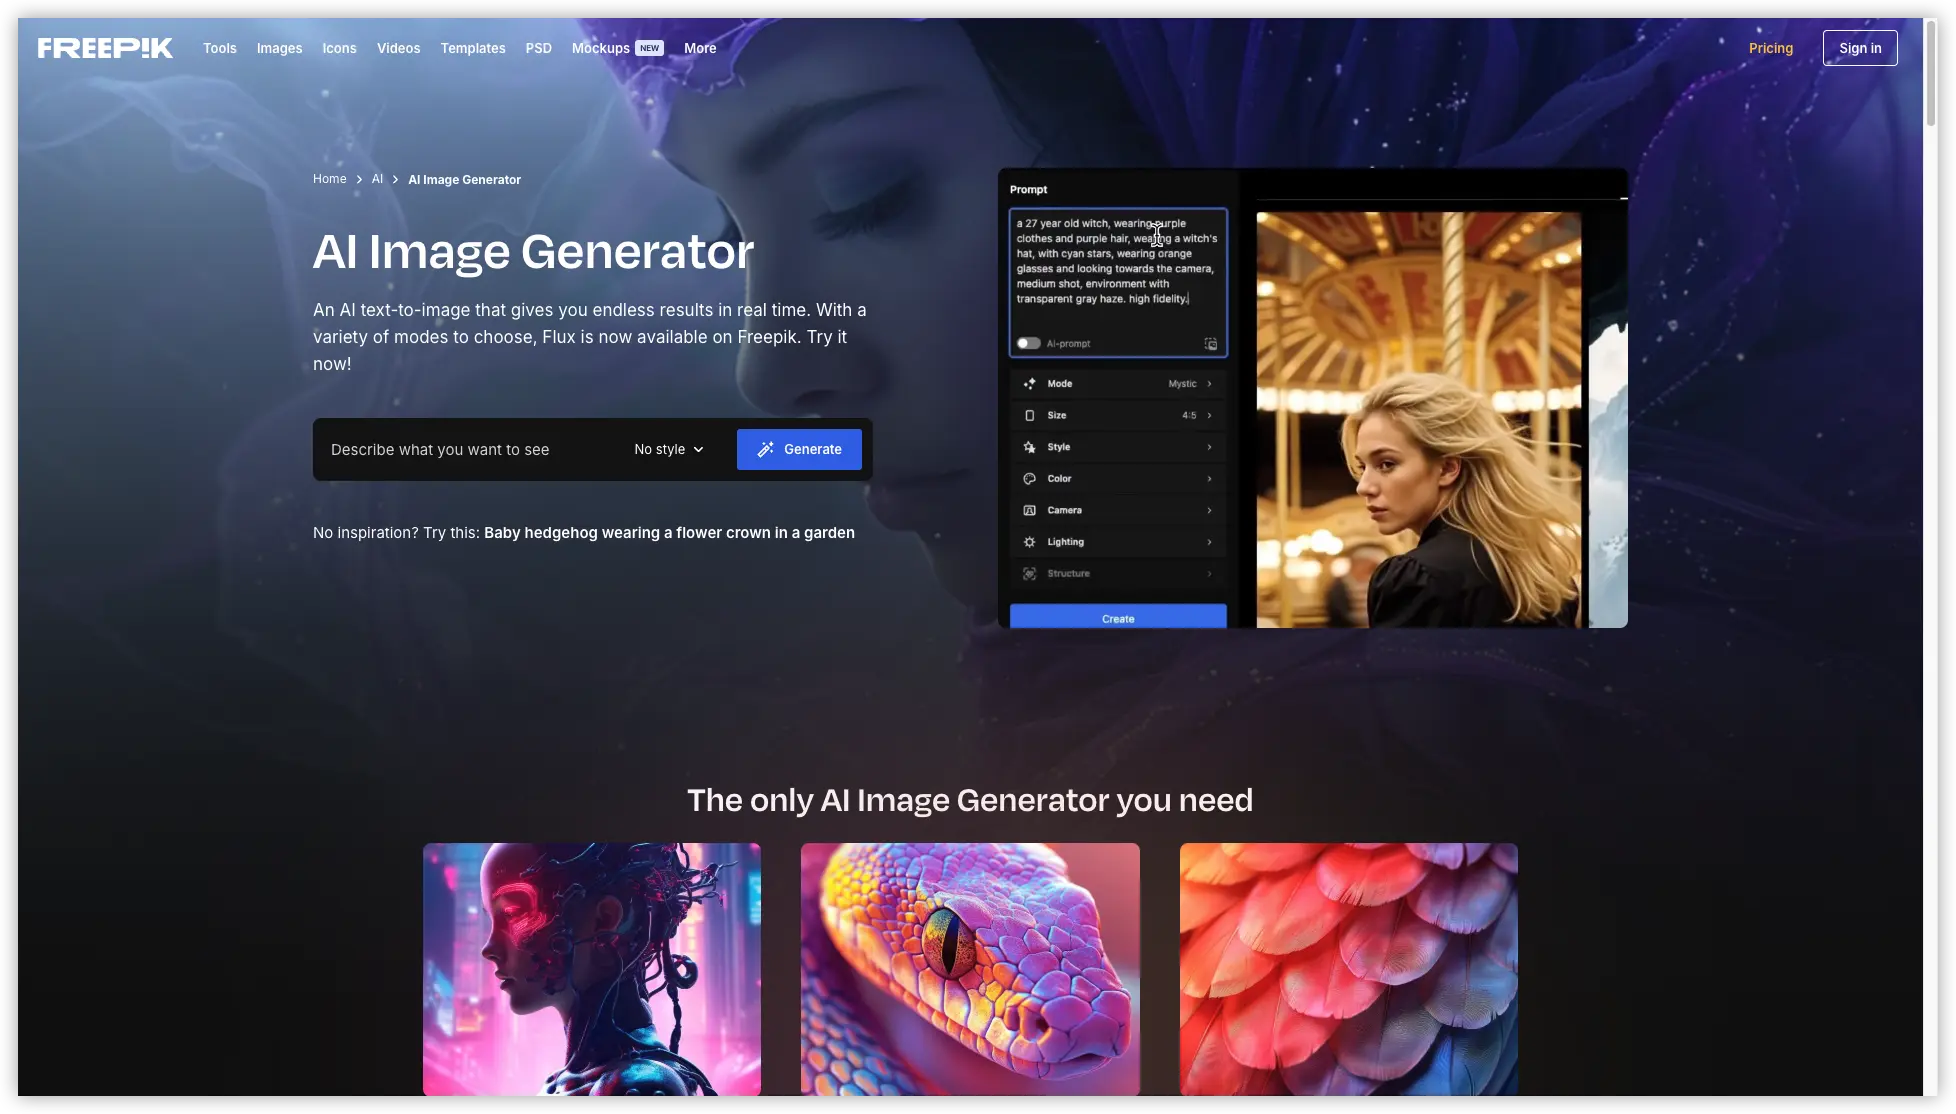The width and height of the screenshot is (1956, 1114).
Task: Open the pink snake thumbnail
Action: coord(970,968)
